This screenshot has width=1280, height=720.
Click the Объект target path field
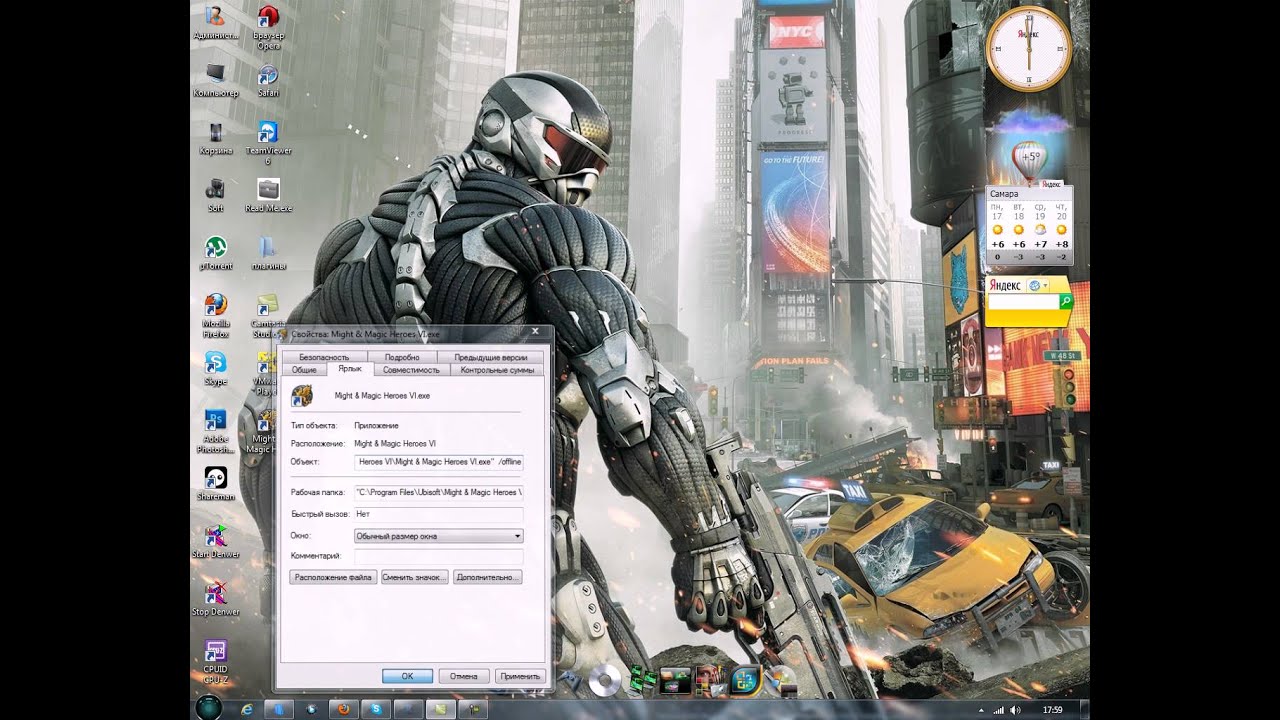pos(439,462)
